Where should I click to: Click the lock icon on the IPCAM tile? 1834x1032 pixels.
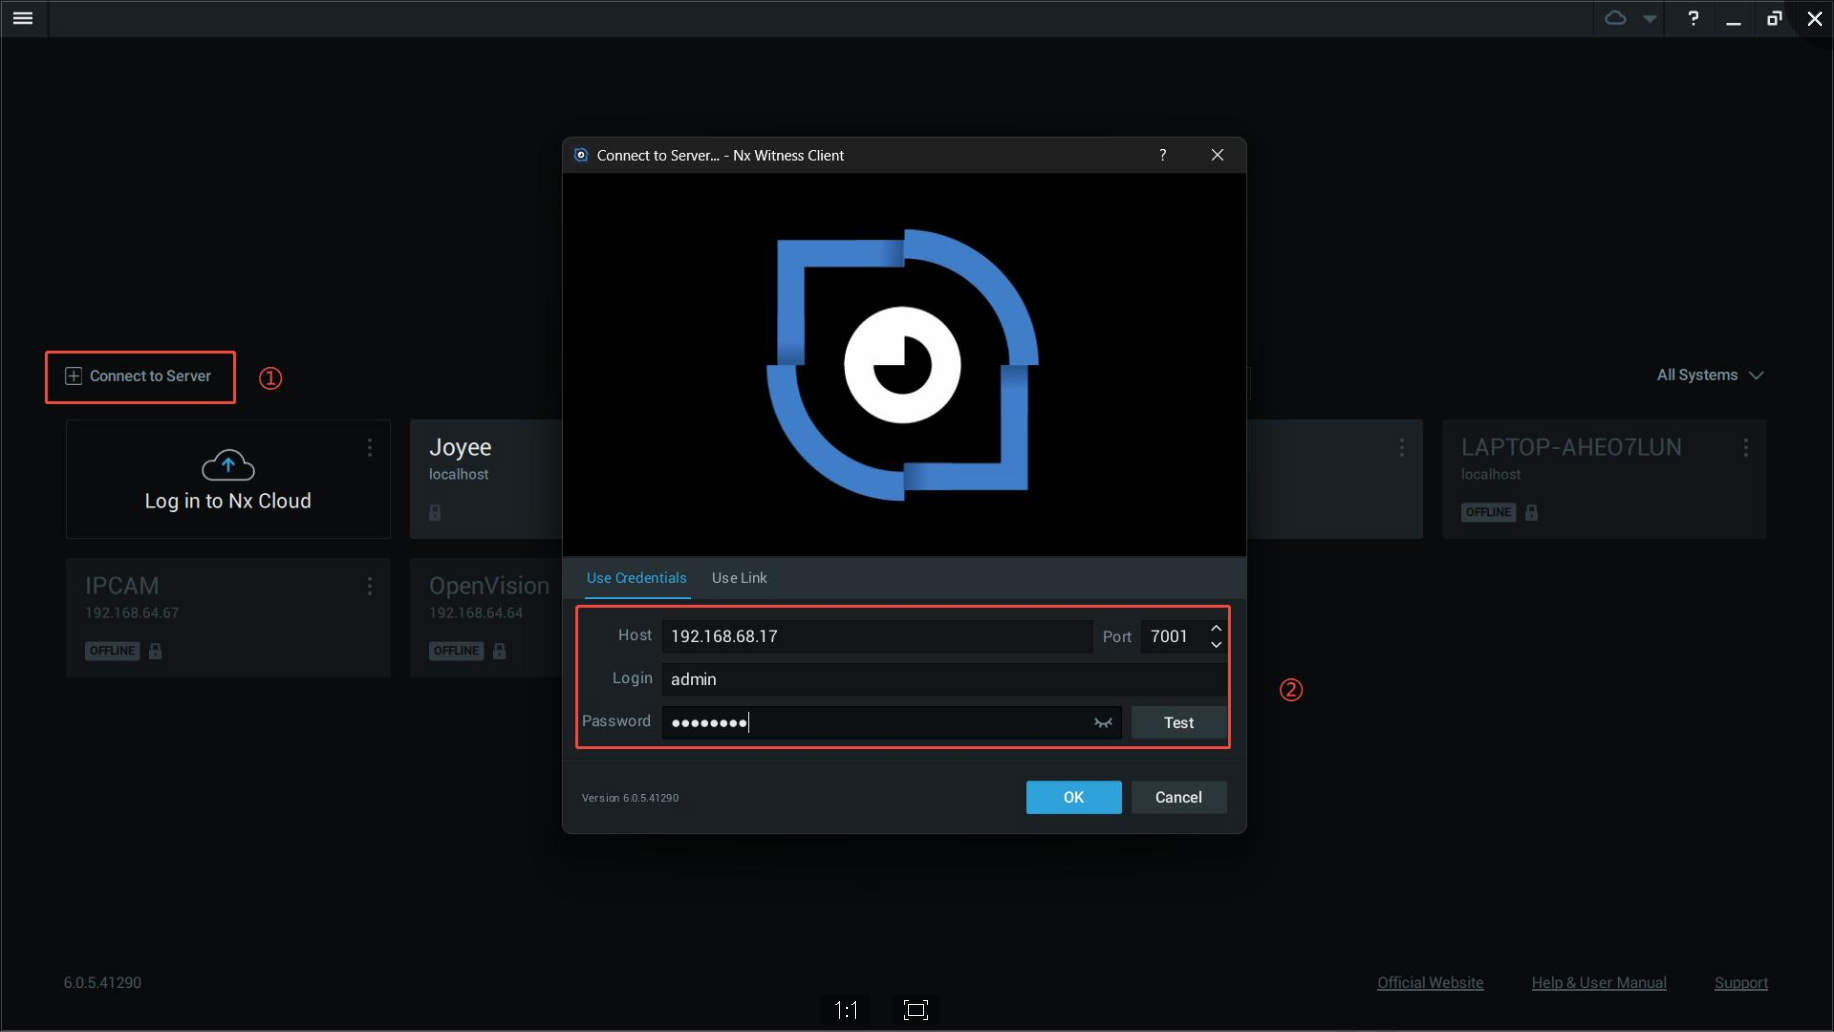tap(155, 651)
